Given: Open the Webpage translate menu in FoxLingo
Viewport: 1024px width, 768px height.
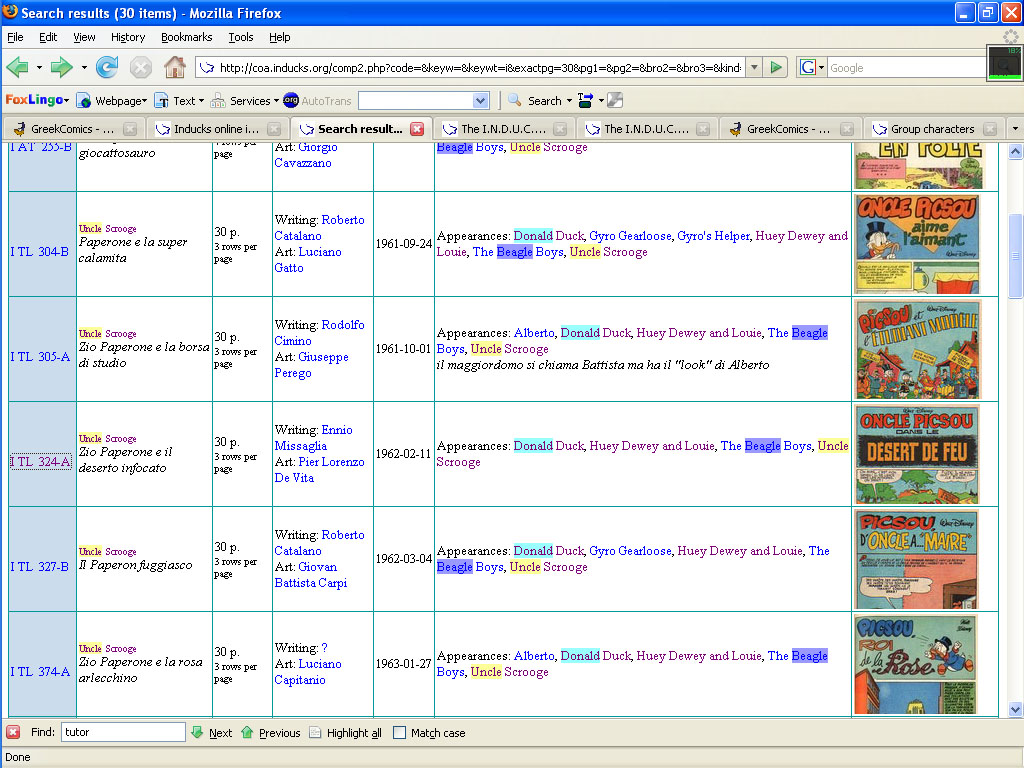Looking at the screenshot, I should [x=112, y=101].
